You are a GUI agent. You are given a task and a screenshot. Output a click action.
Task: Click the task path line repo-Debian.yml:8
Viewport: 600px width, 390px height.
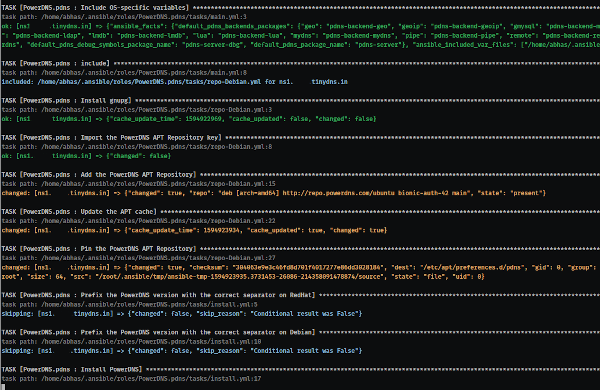137,147
